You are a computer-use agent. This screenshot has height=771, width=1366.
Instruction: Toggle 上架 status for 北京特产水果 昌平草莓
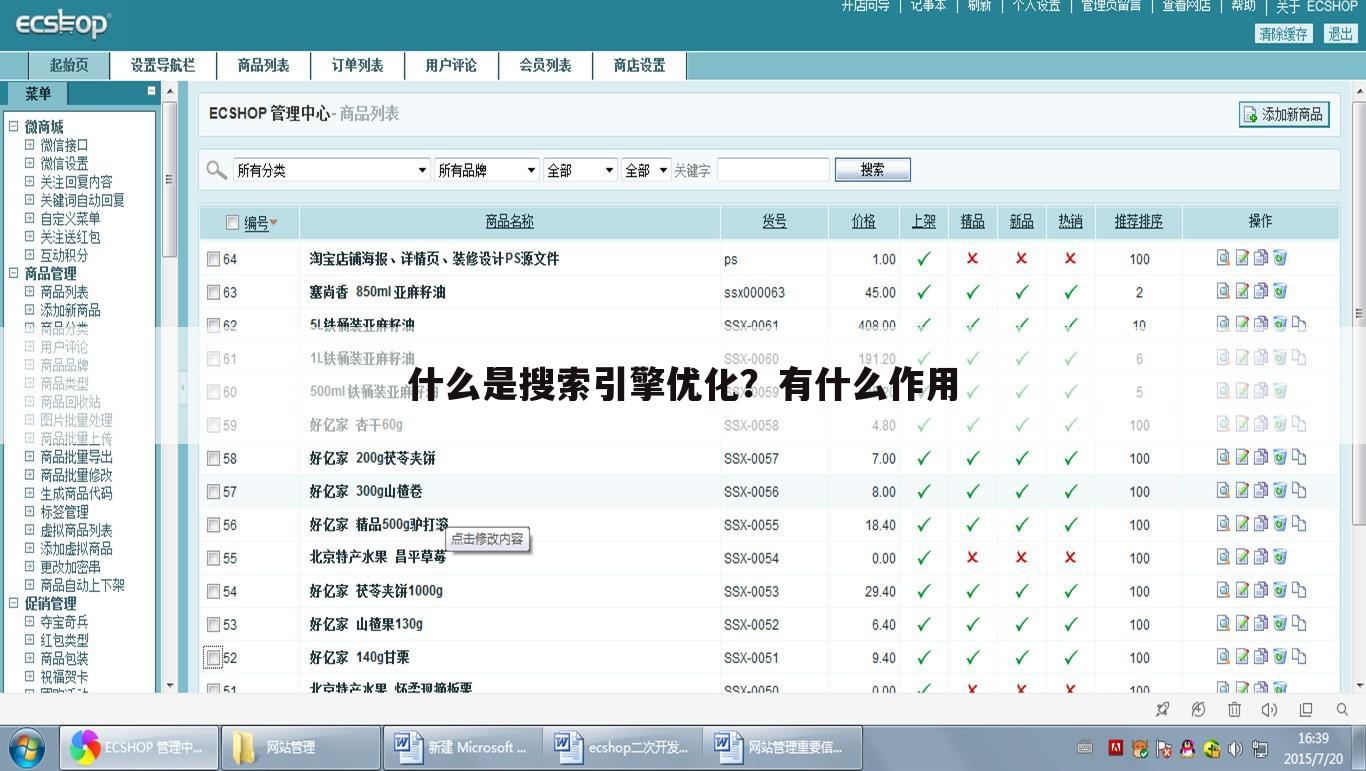922,558
